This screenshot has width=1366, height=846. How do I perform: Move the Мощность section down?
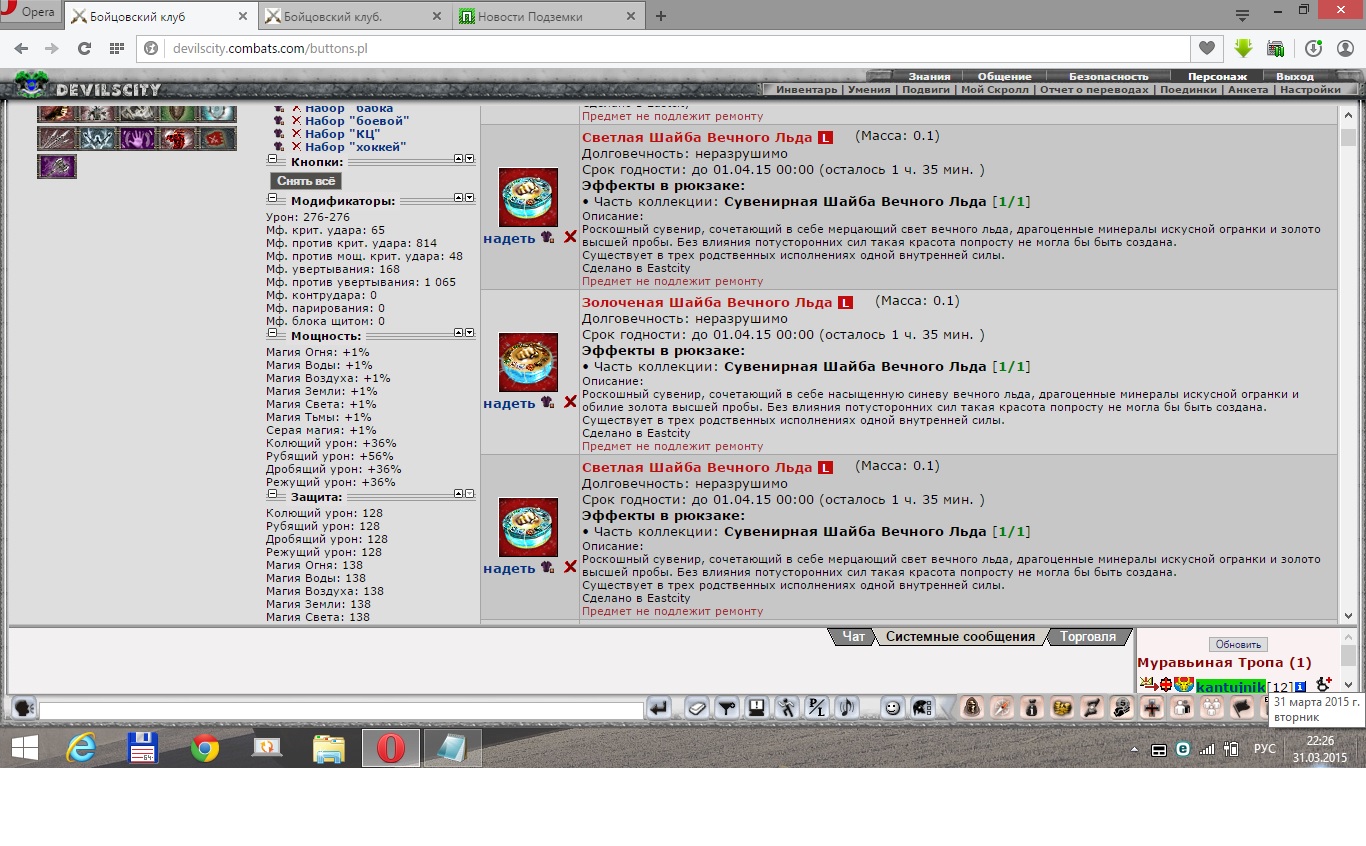(x=470, y=333)
